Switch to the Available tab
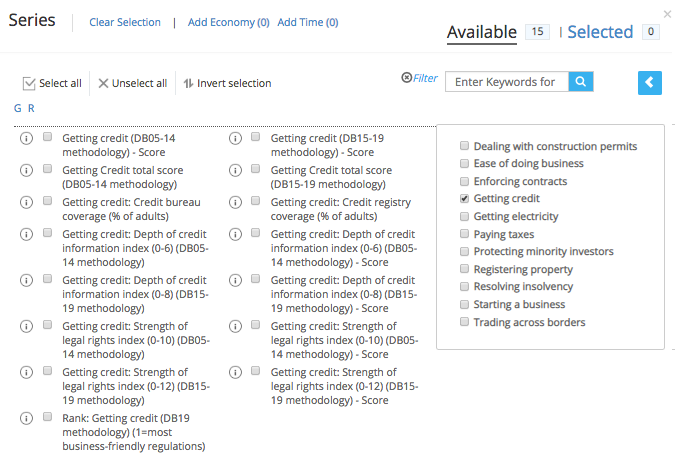680x465 pixels. [482, 32]
